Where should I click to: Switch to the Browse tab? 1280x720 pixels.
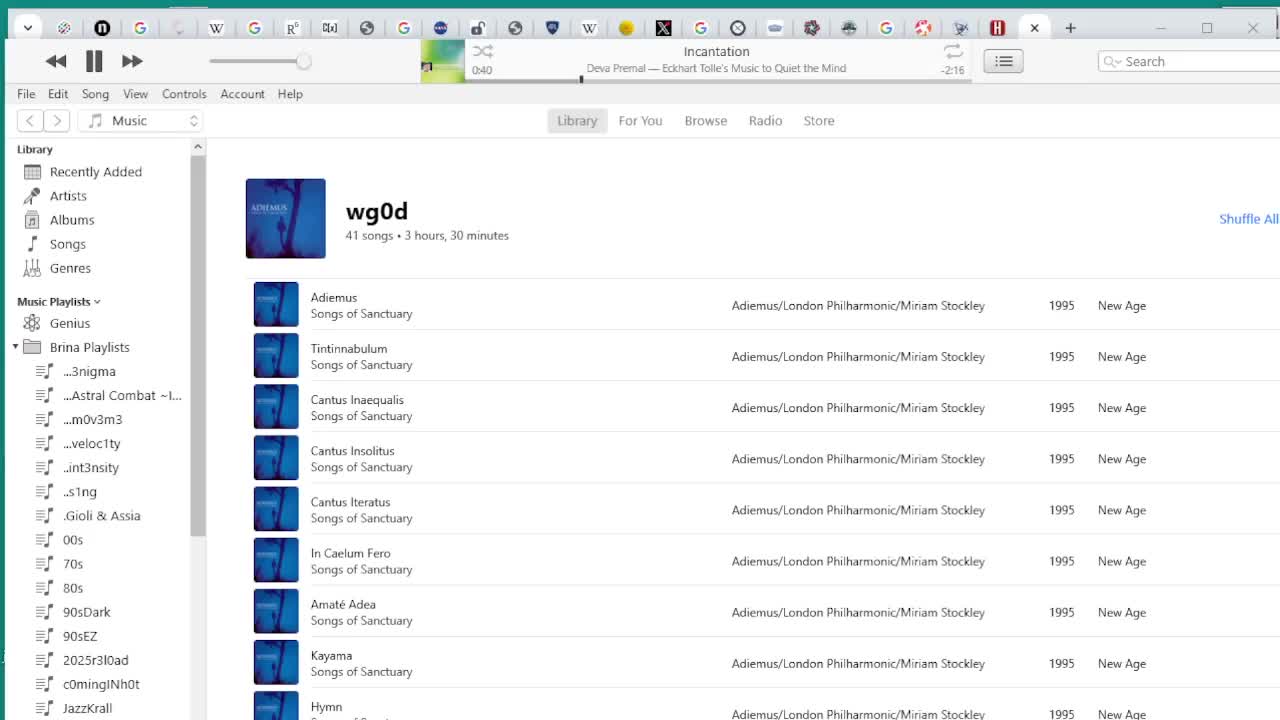click(x=705, y=121)
